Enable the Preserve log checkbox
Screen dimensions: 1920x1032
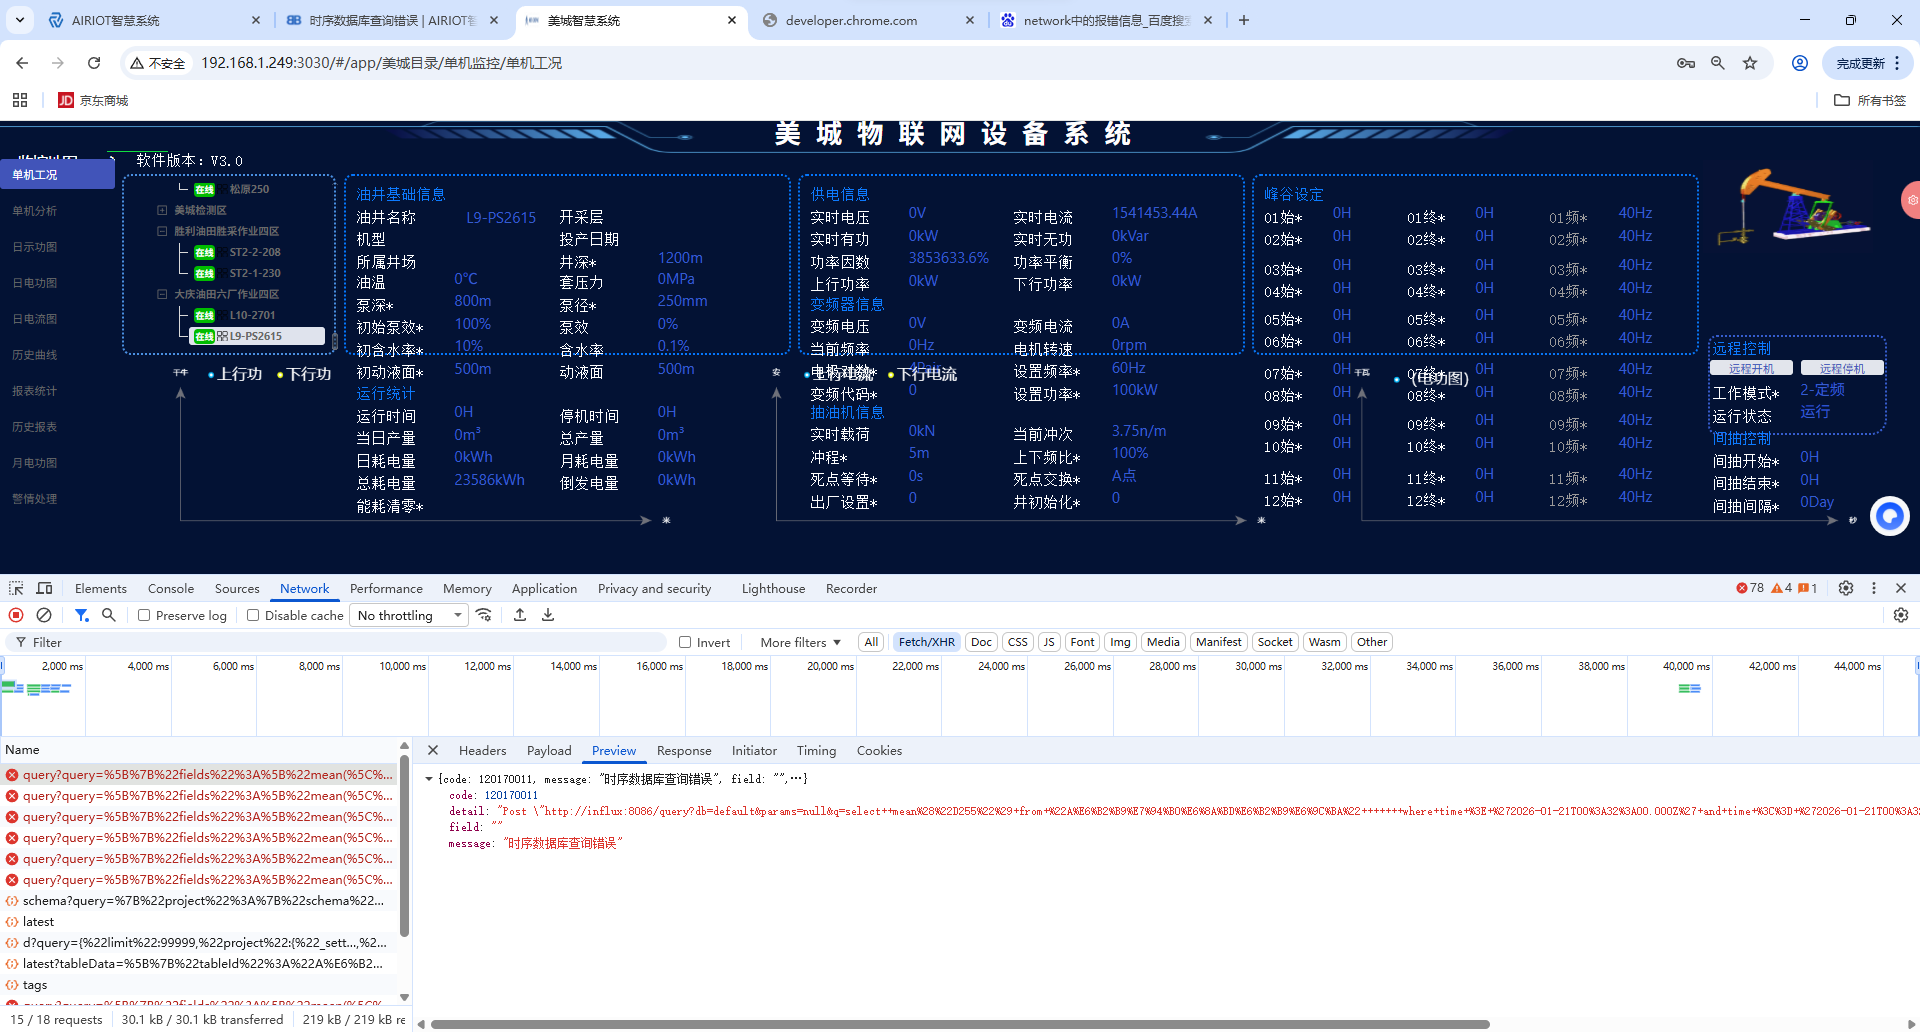[x=144, y=615]
